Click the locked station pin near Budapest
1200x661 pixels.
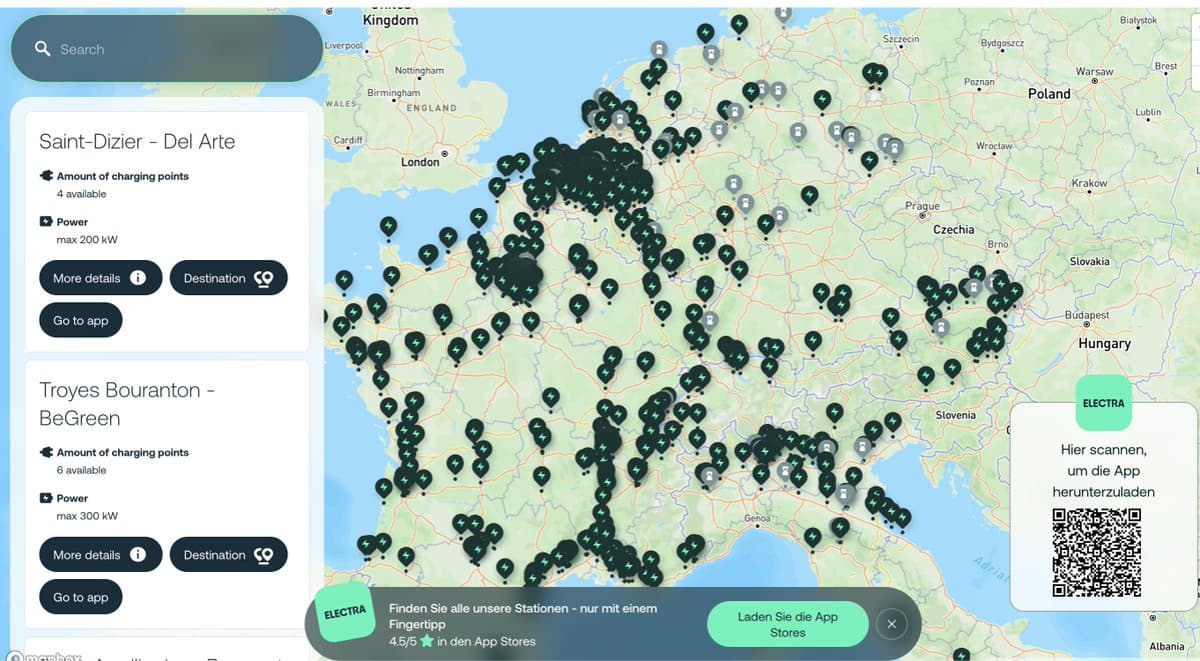pos(973,287)
